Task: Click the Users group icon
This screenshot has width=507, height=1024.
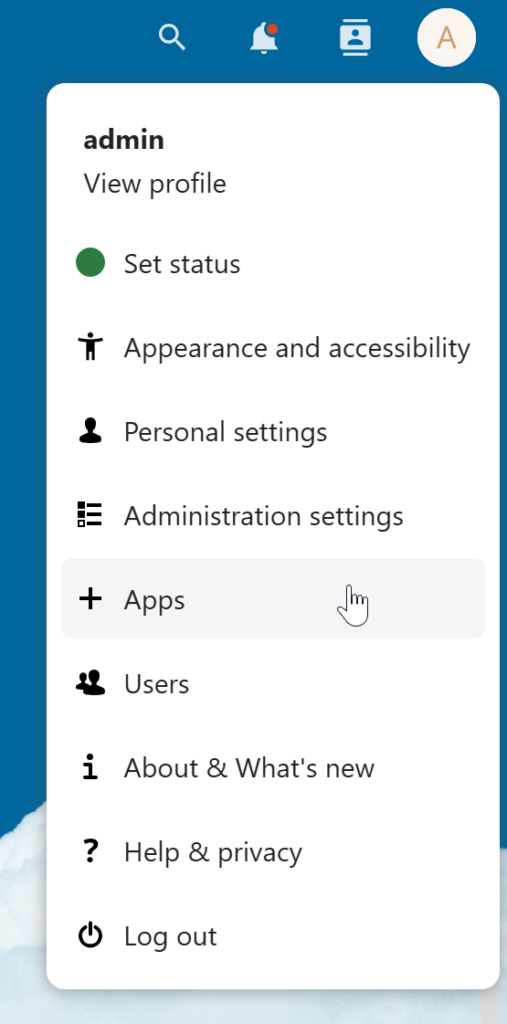Action: [90, 682]
